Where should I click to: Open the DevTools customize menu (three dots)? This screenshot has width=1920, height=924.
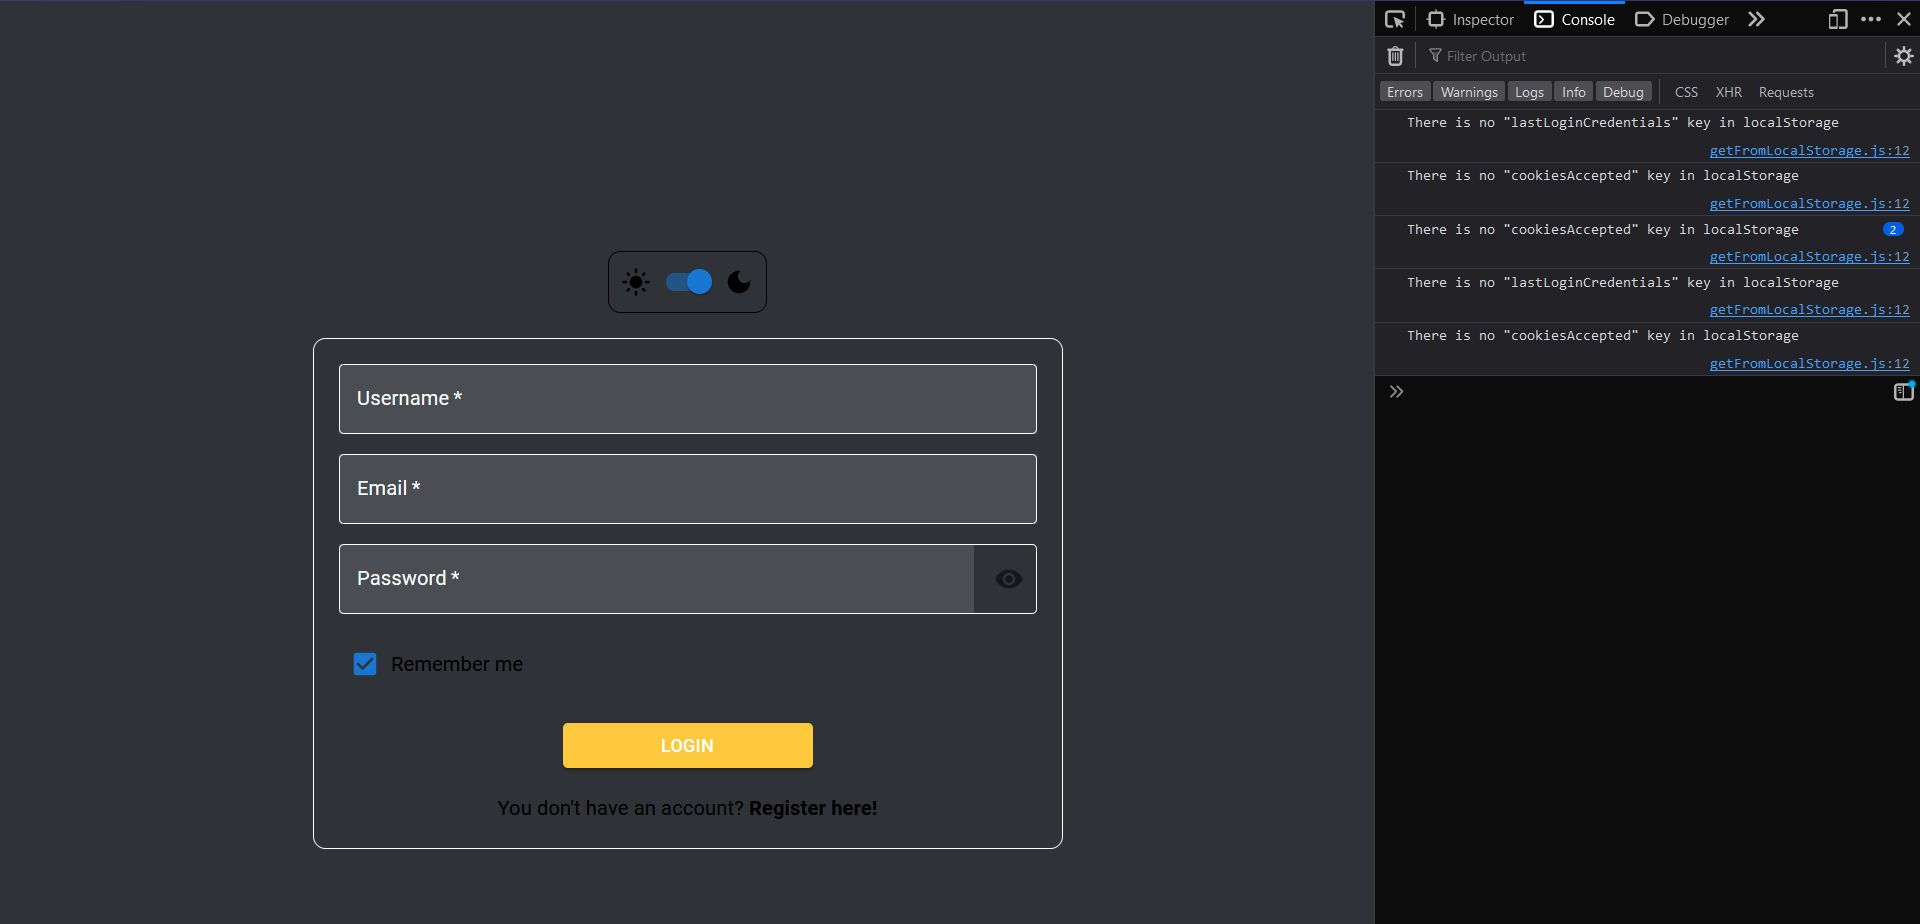1871,19
